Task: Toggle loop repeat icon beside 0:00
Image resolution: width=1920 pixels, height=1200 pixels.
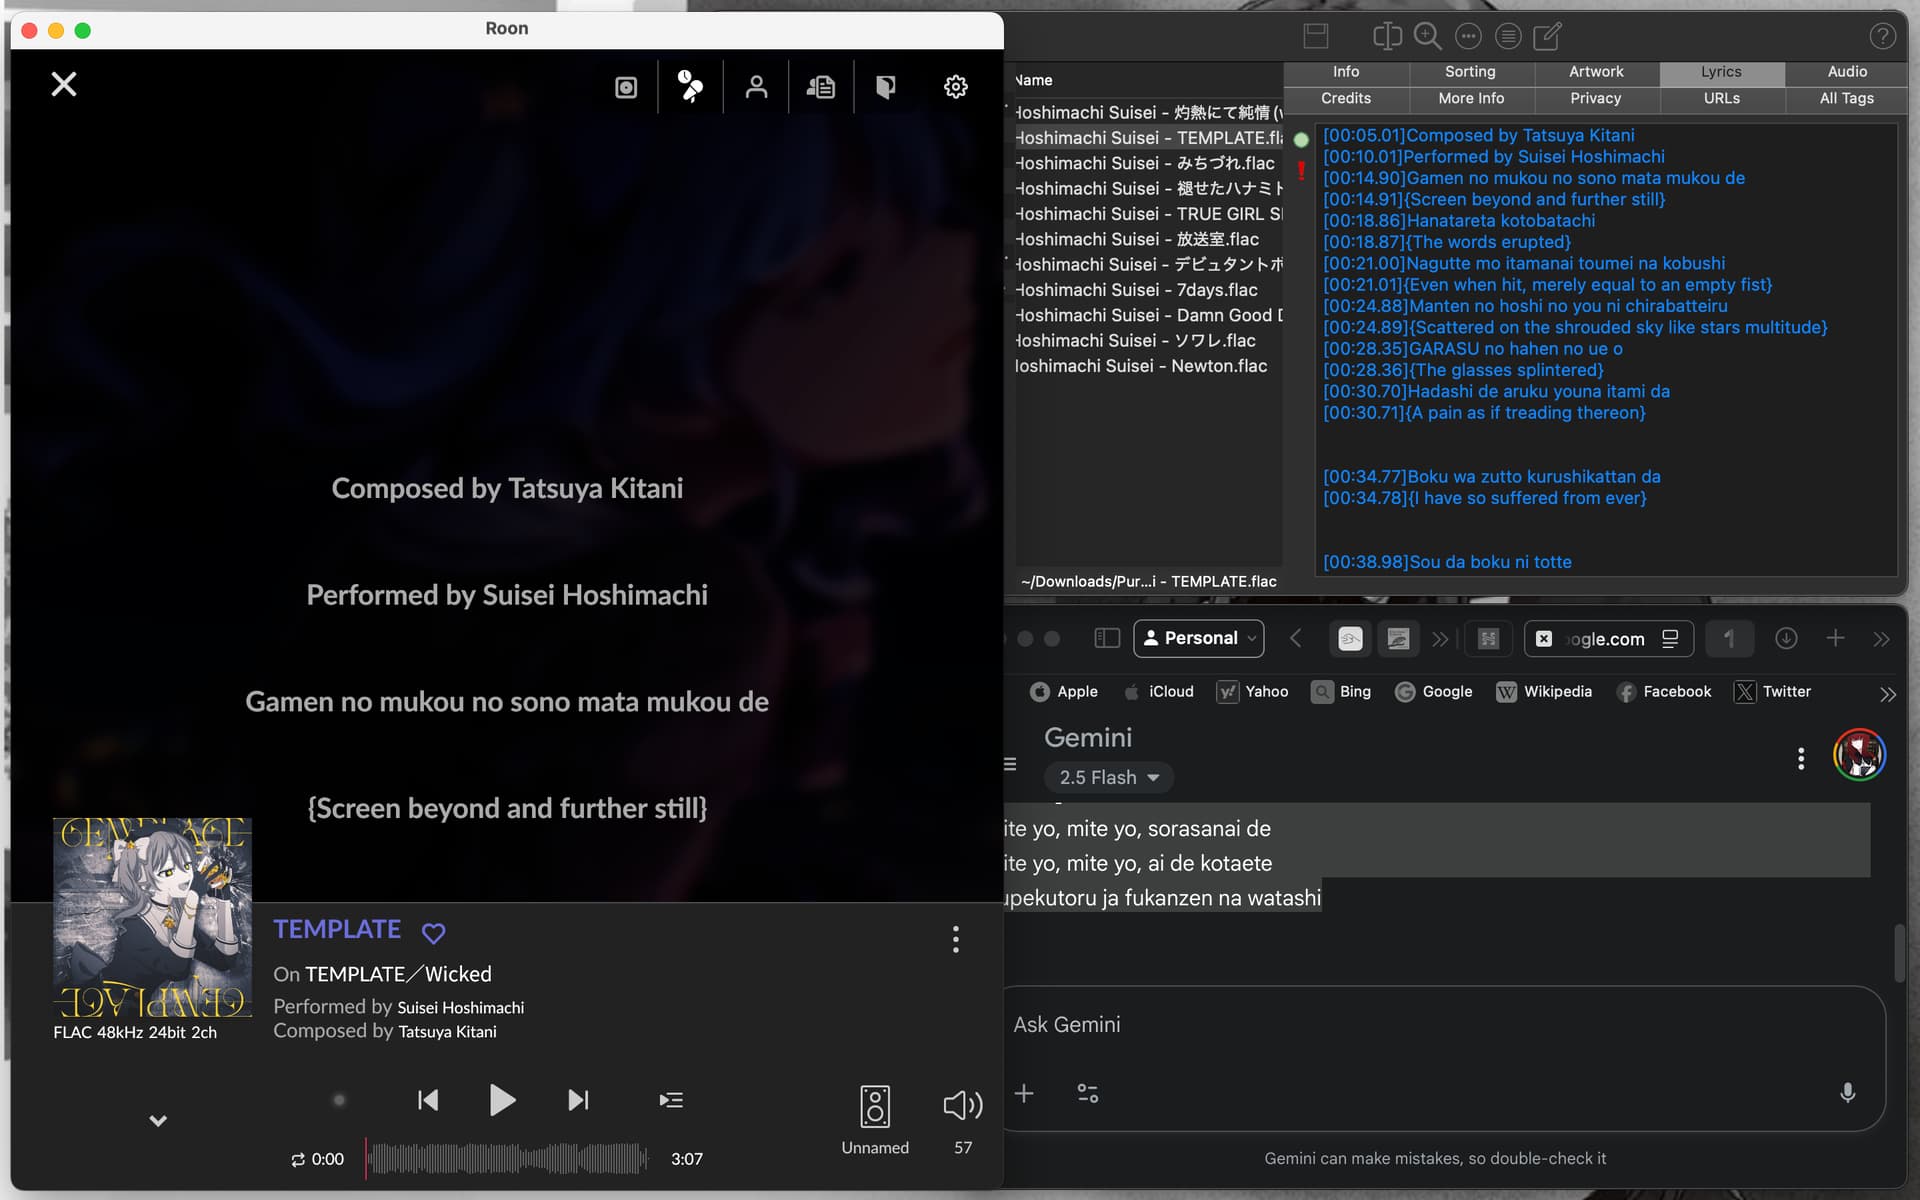Action: point(298,1160)
